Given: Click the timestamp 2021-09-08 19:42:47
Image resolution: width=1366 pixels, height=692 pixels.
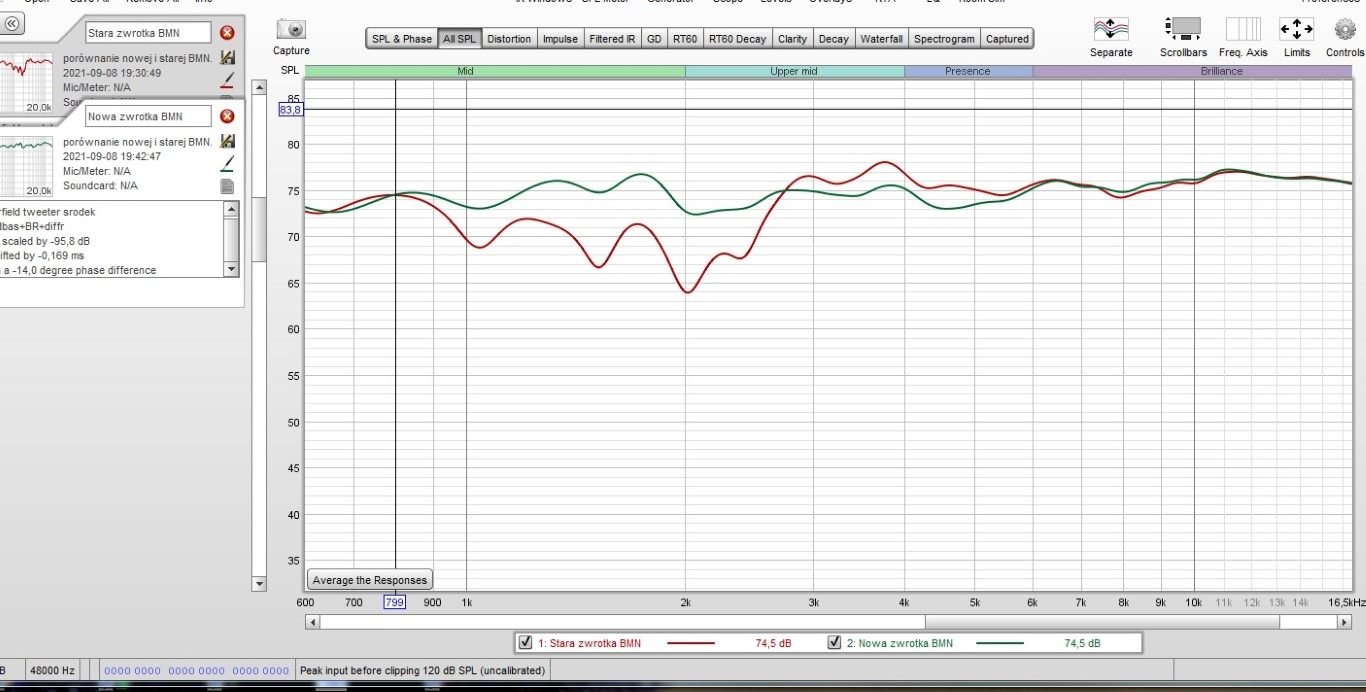Looking at the screenshot, I should (111, 156).
